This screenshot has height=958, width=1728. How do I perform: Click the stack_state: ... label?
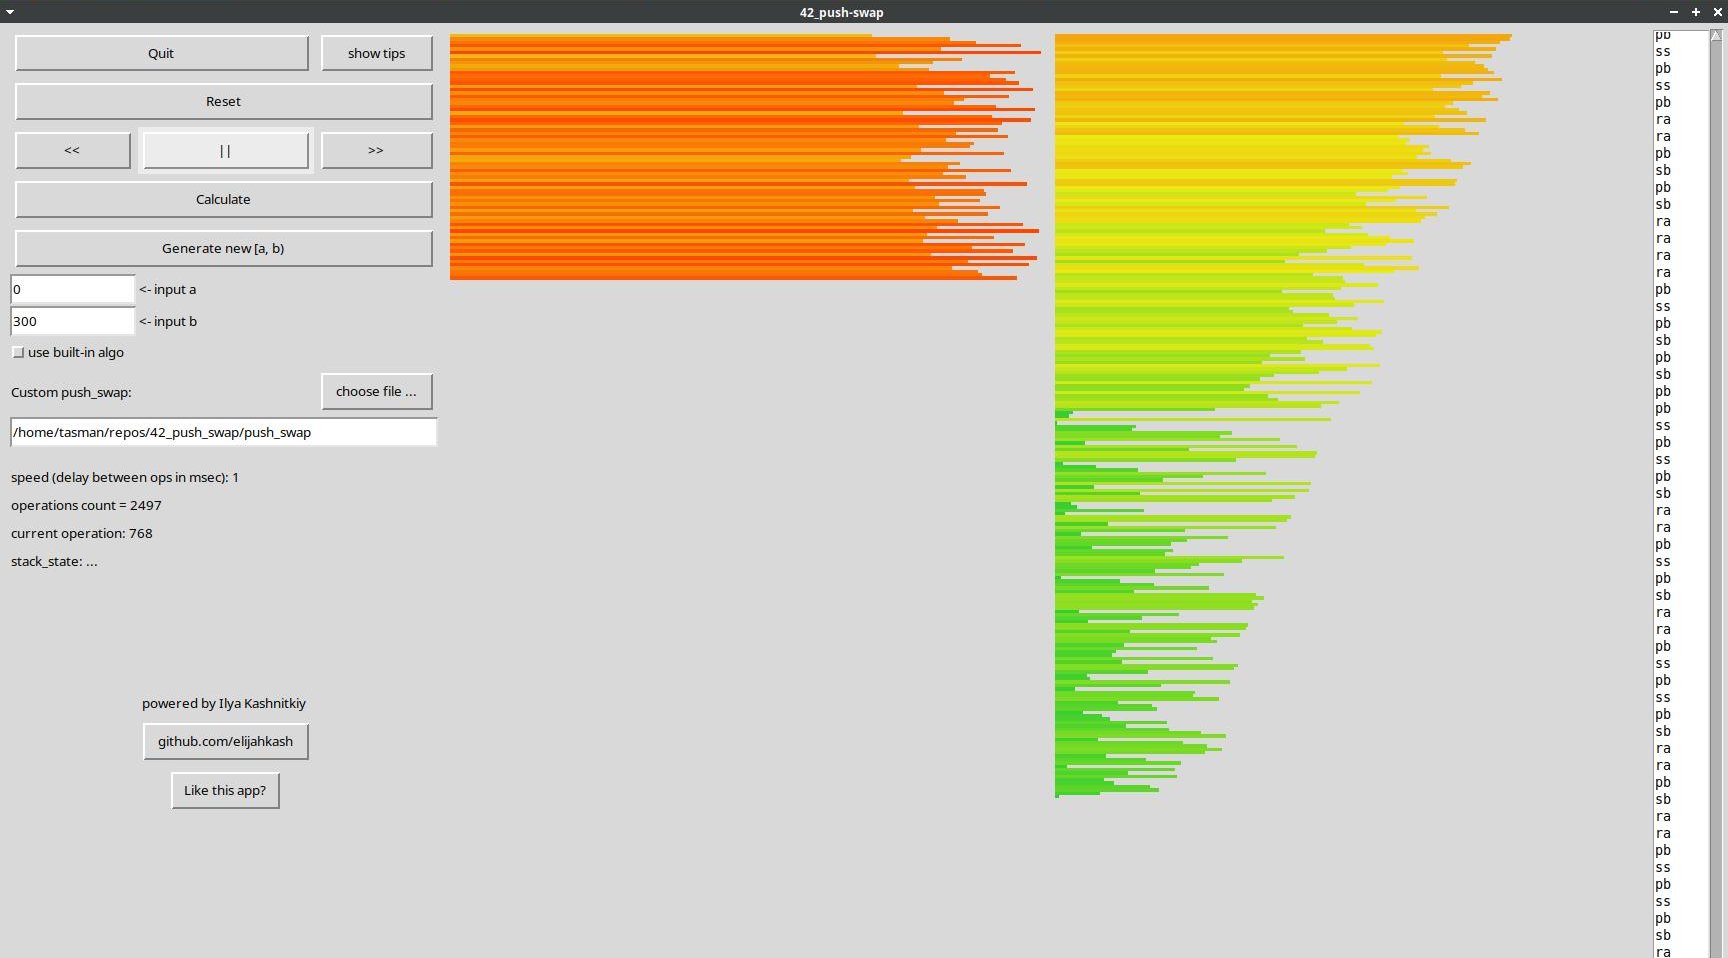[x=54, y=561]
